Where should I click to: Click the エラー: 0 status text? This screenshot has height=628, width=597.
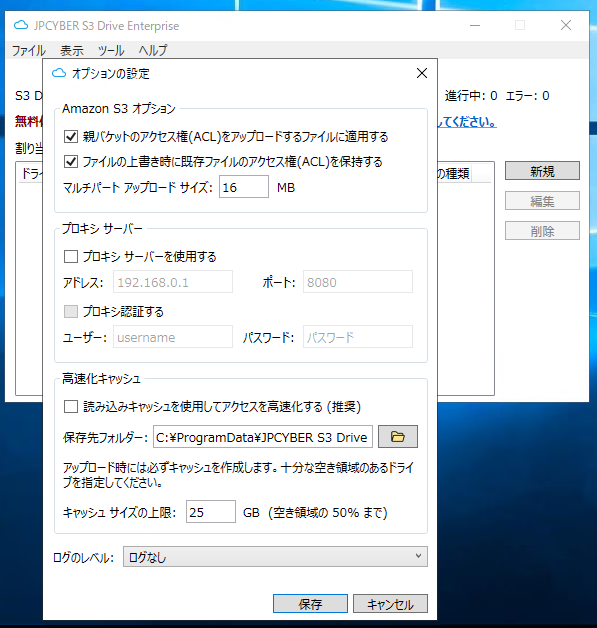click(x=527, y=96)
